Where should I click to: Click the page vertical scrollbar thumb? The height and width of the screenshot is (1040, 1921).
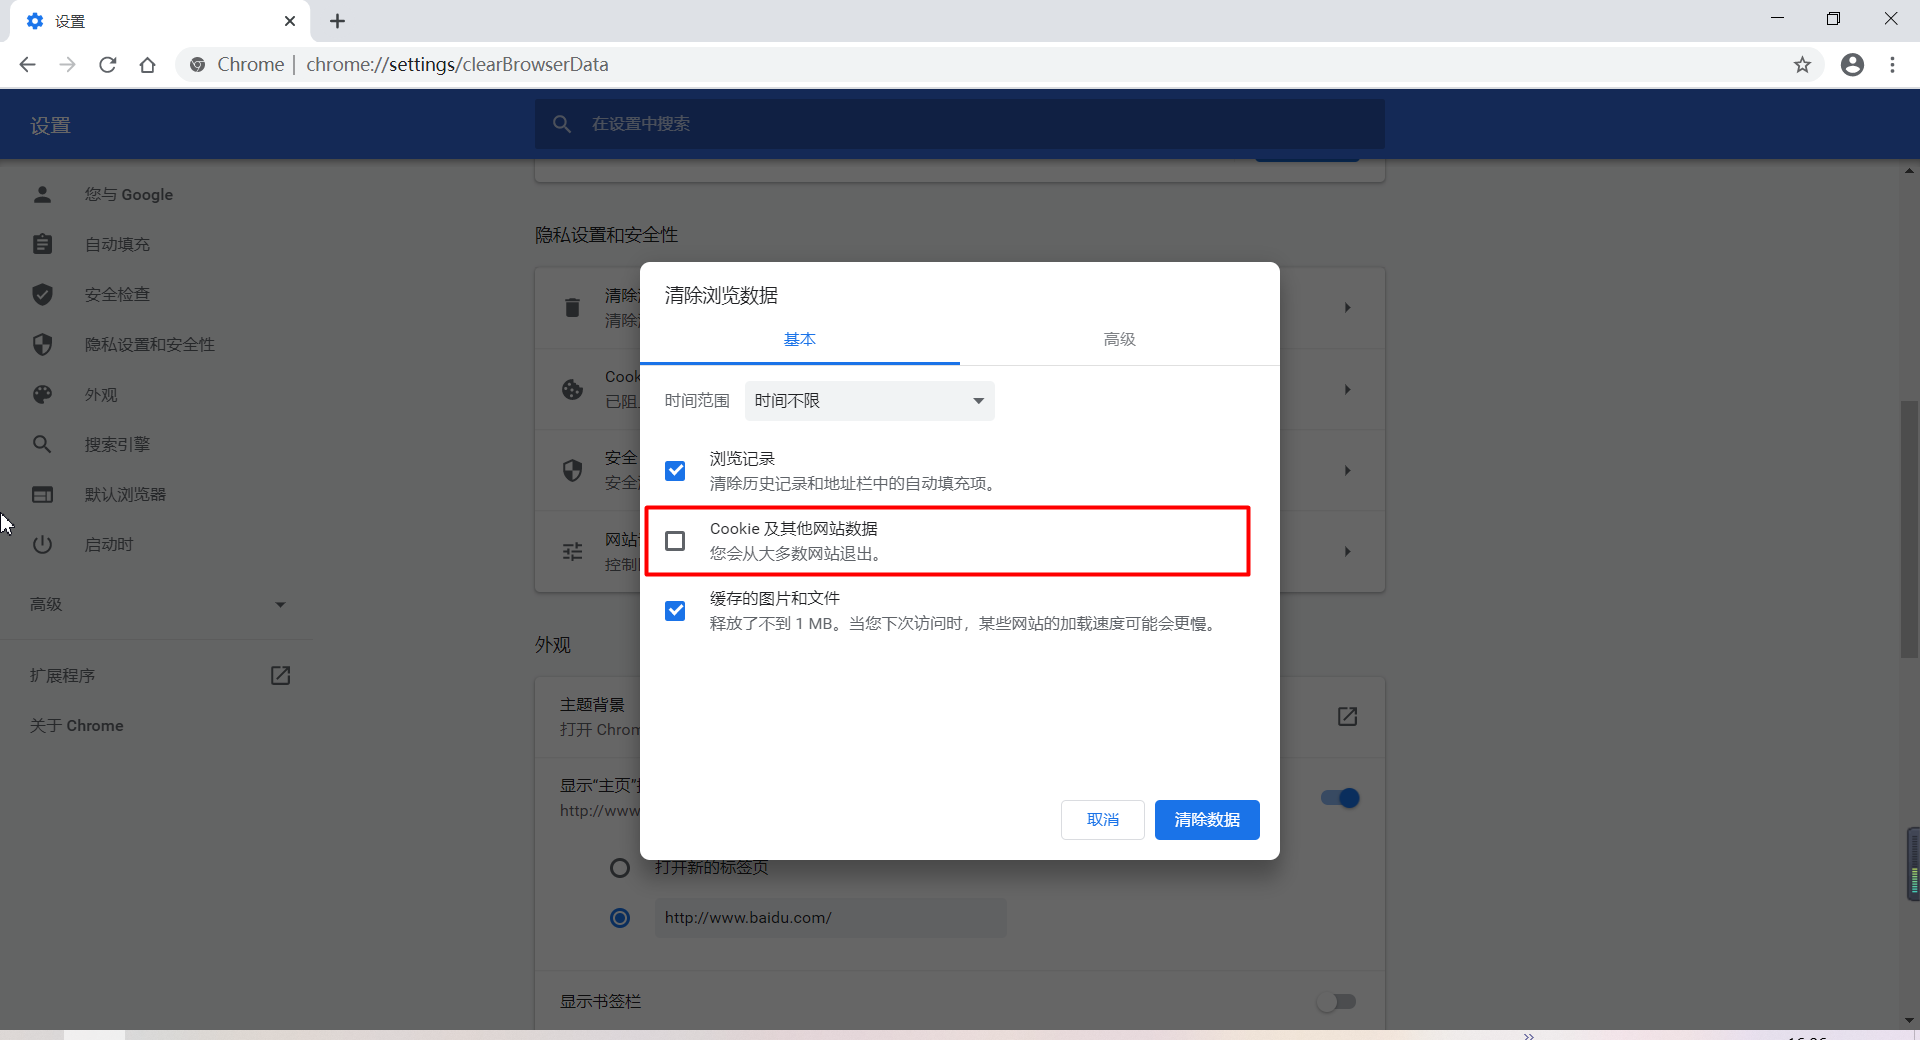[x=1909, y=529]
